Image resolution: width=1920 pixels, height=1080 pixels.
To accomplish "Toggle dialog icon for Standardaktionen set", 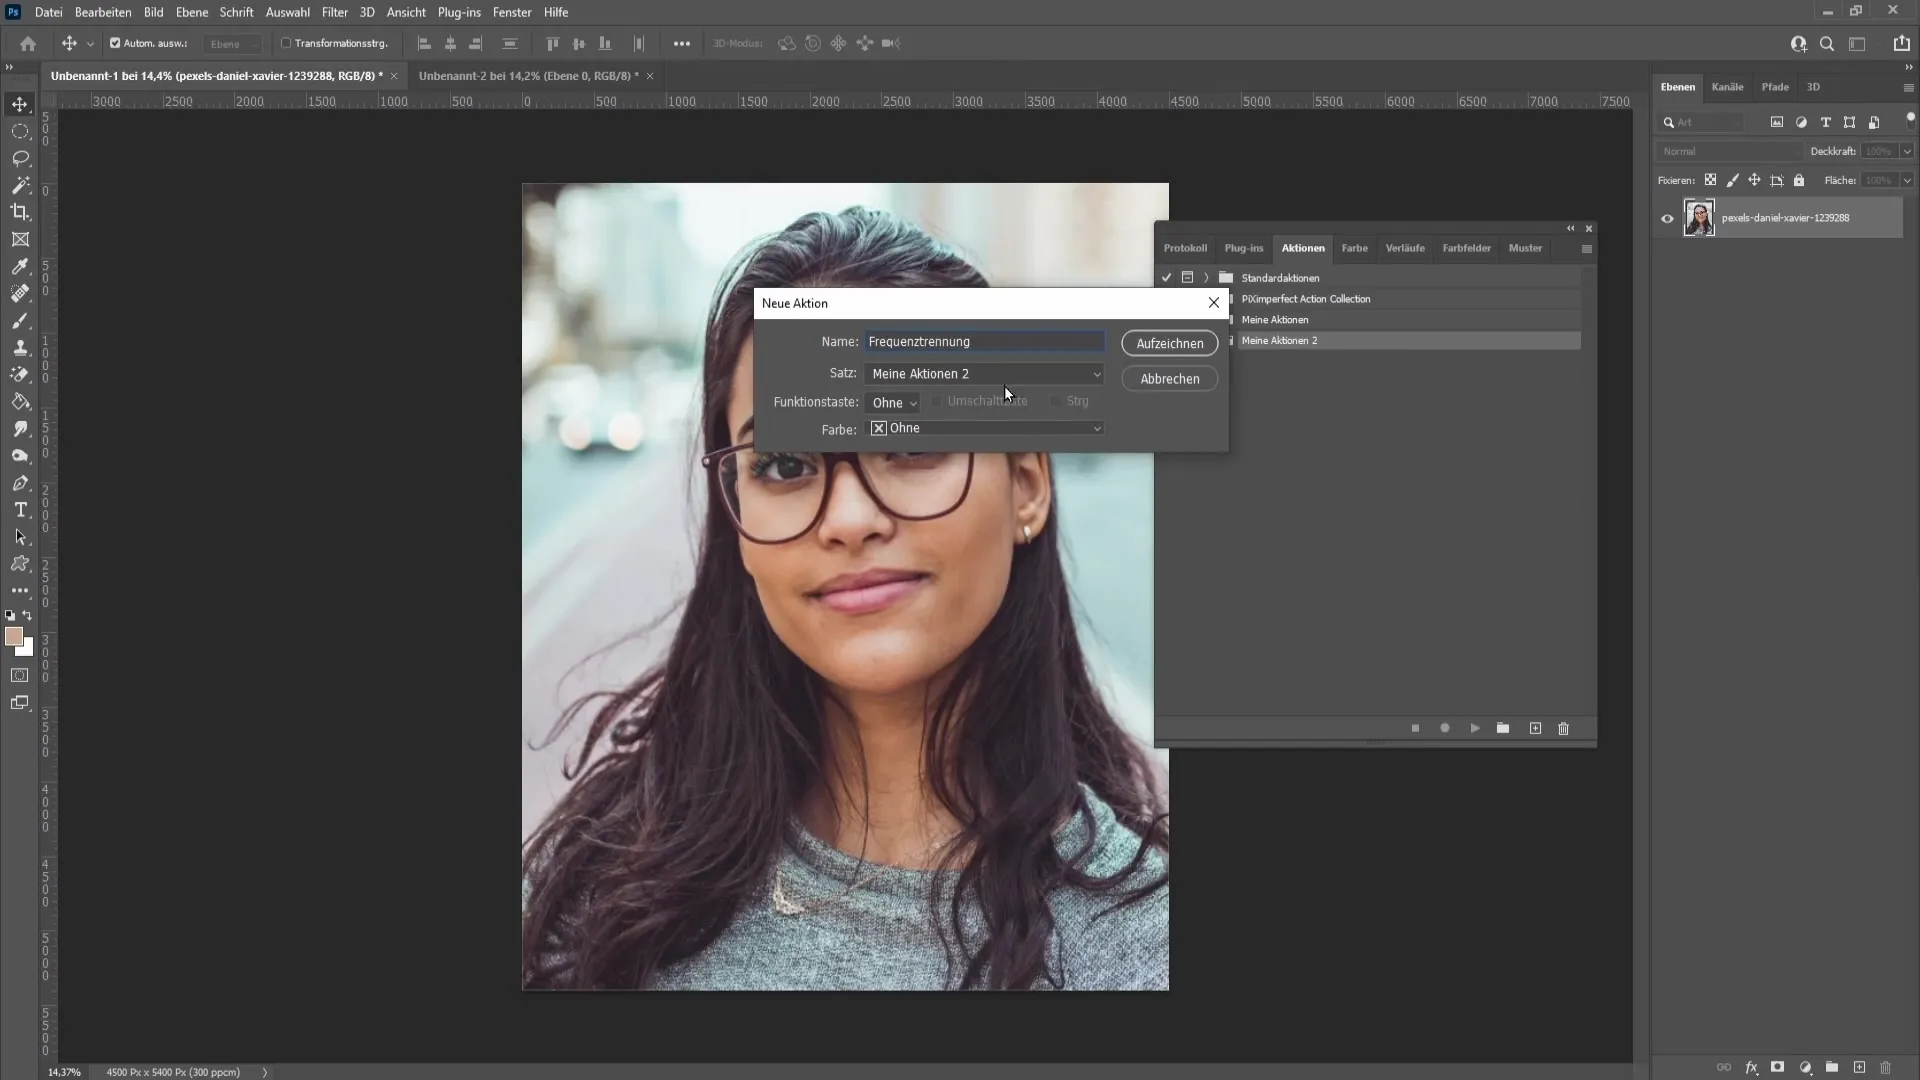I will tap(1187, 278).
